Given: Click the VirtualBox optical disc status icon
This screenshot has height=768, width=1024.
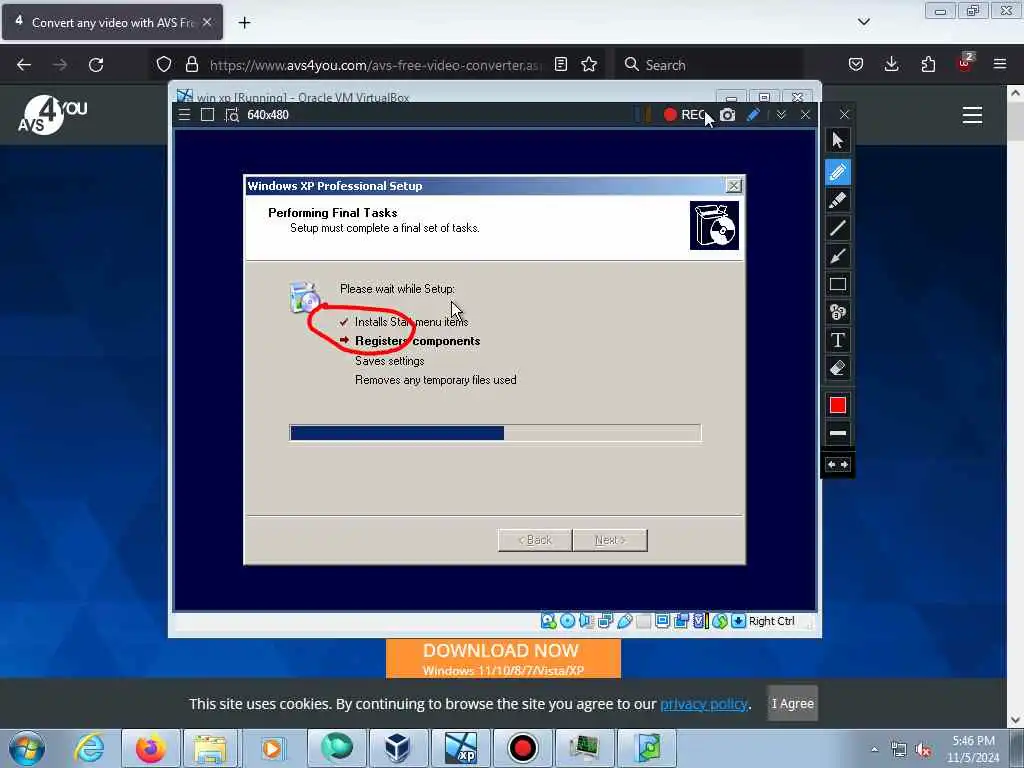Looking at the screenshot, I should click(568, 621).
